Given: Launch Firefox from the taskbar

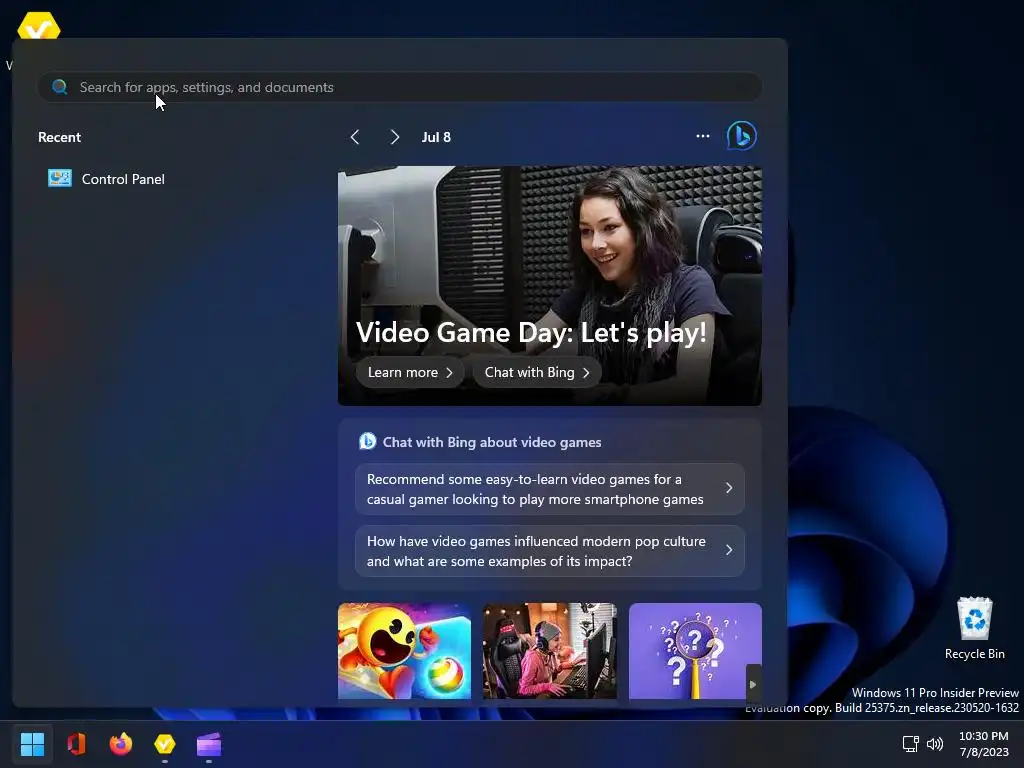Looking at the screenshot, I should coord(121,744).
